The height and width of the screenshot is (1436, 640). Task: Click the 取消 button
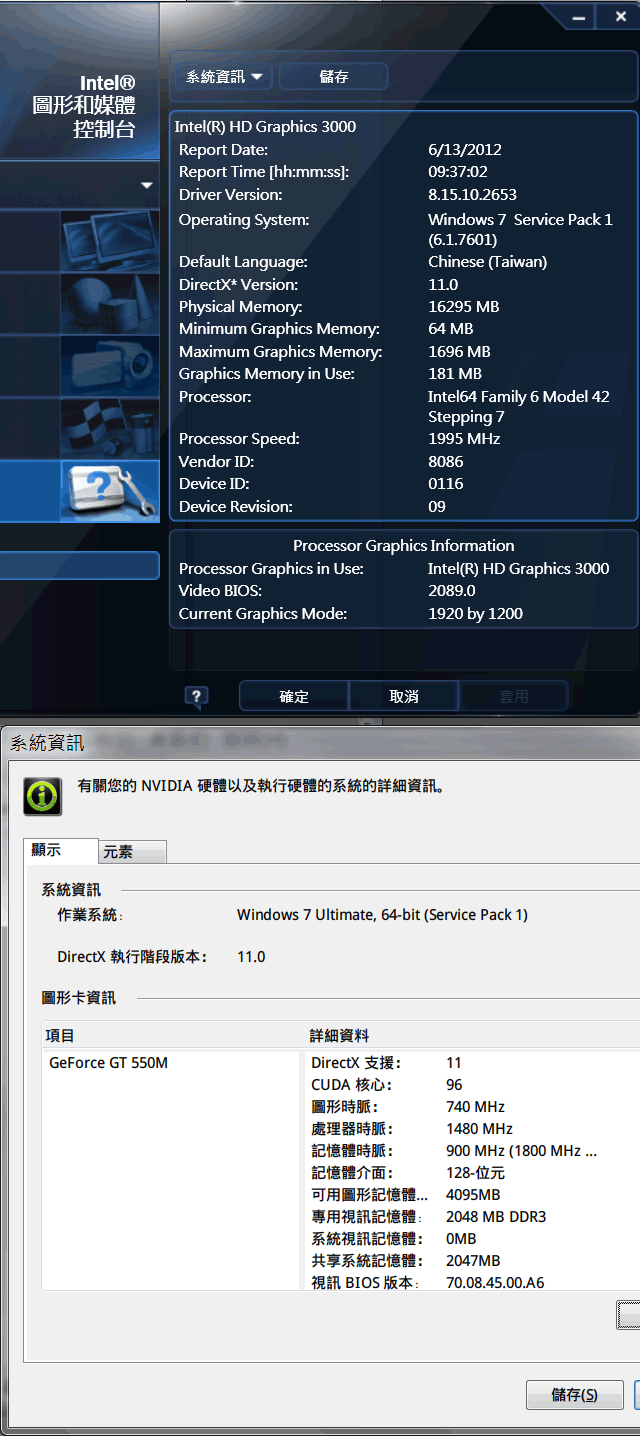(x=404, y=696)
